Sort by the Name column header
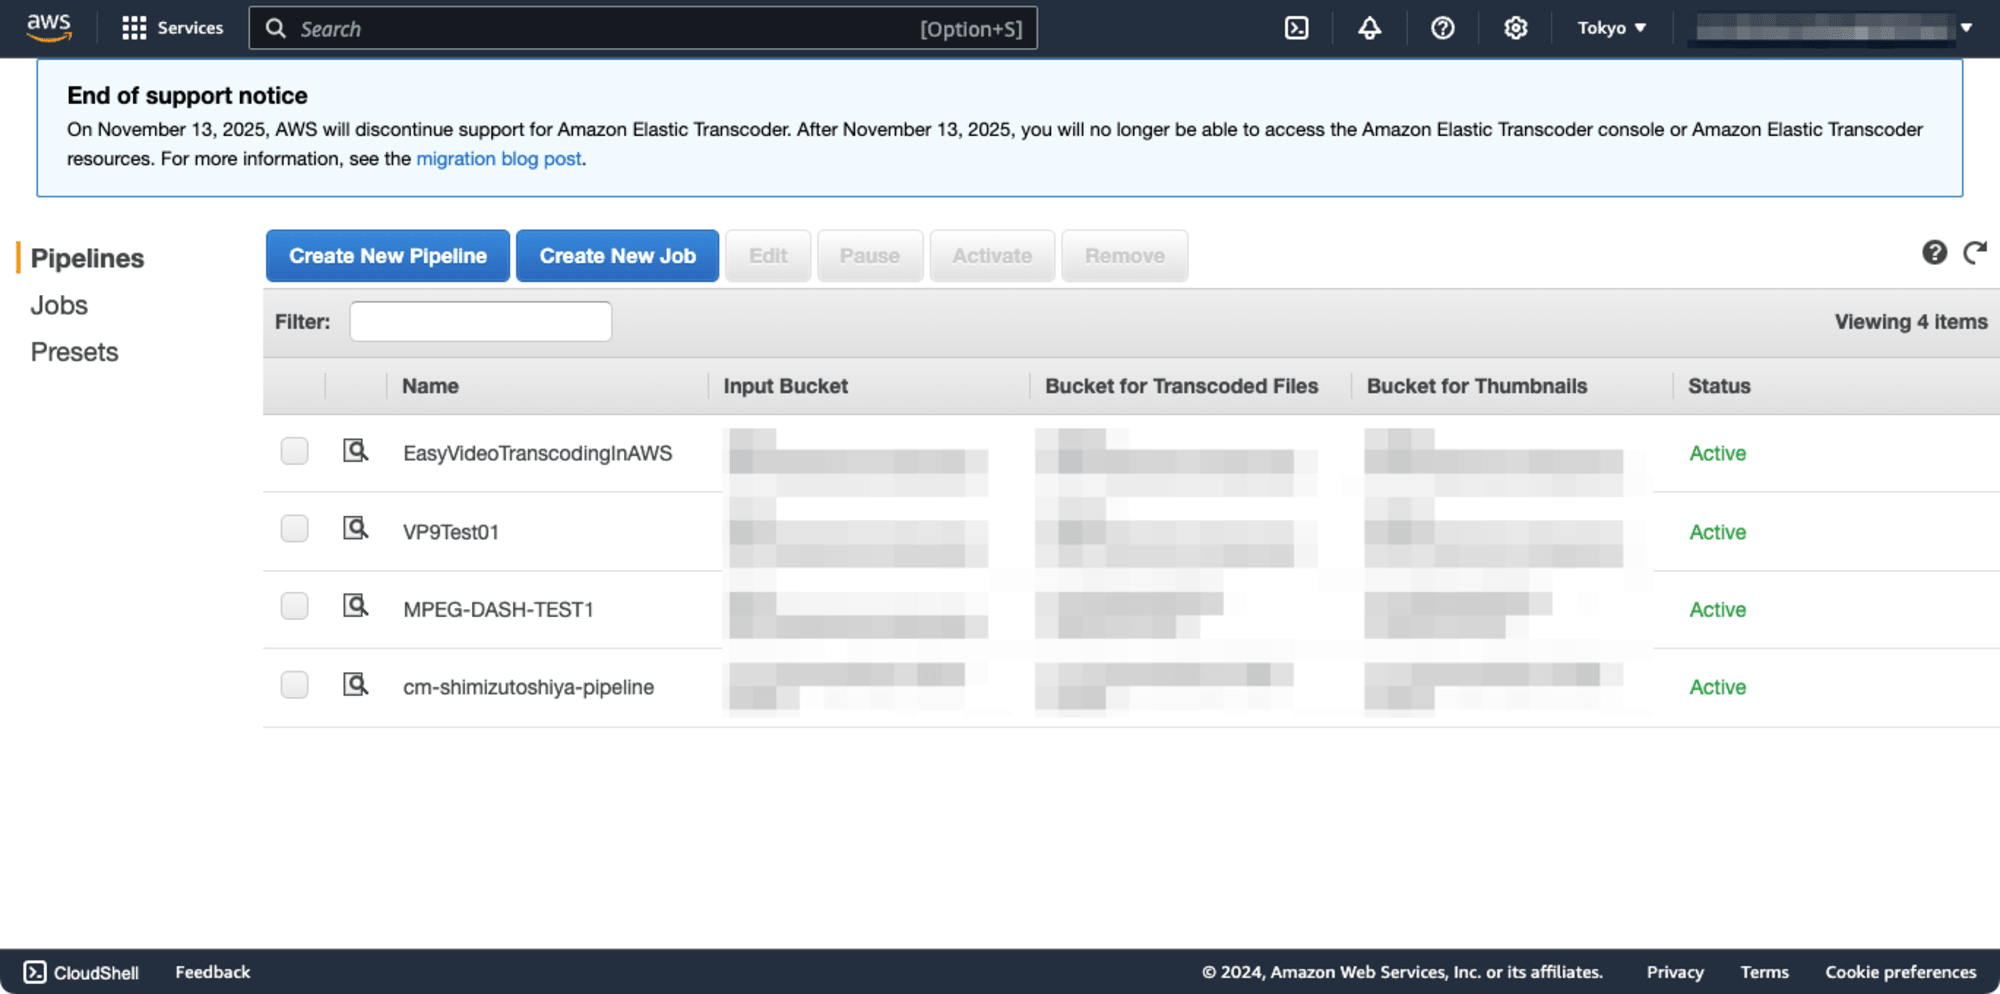This screenshot has height=994, width=2000. click(430, 386)
